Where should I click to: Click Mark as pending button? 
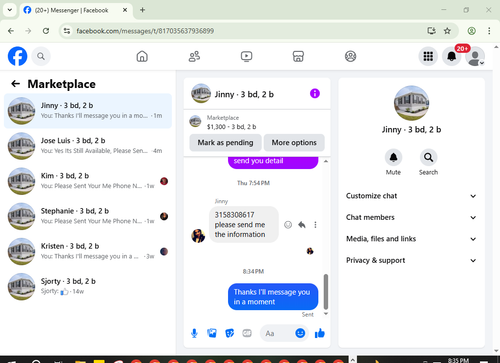pos(225,143)
